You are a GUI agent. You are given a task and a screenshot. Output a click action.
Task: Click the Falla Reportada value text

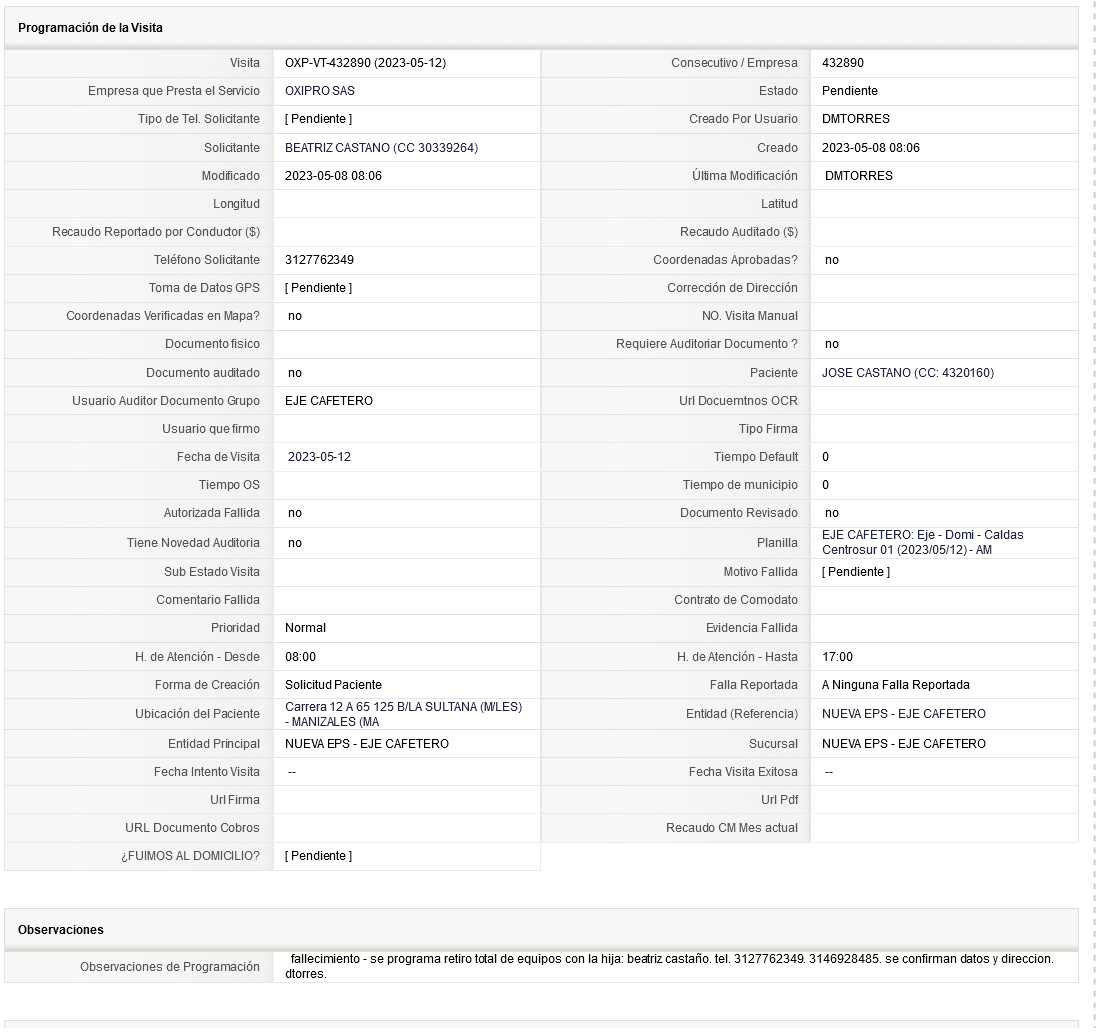click(x=896, y=685)
